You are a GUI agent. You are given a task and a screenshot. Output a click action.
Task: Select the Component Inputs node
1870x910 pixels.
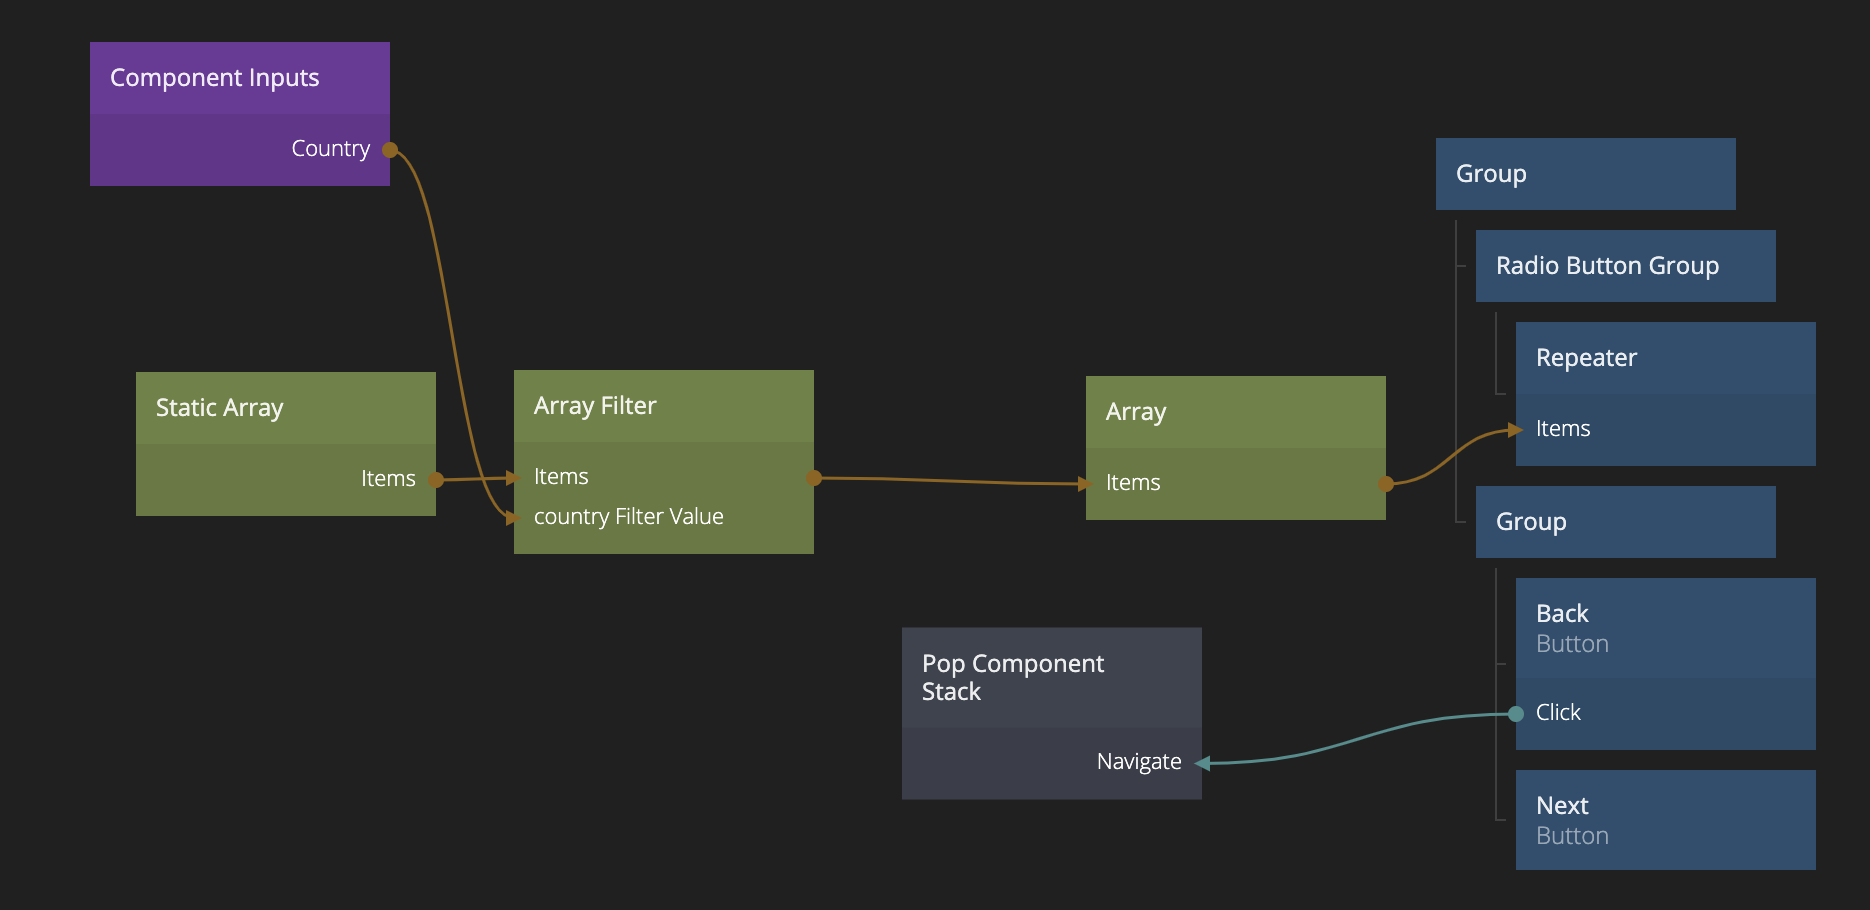[x=239, y=78]
